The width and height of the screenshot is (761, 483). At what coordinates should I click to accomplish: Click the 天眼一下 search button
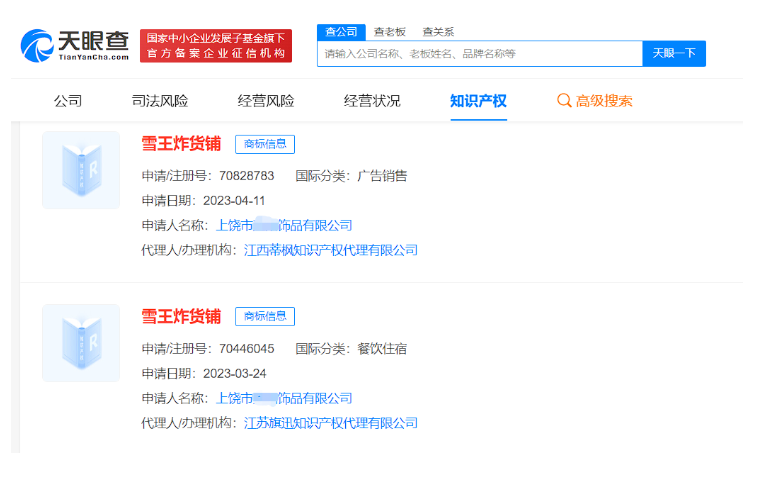674,53
